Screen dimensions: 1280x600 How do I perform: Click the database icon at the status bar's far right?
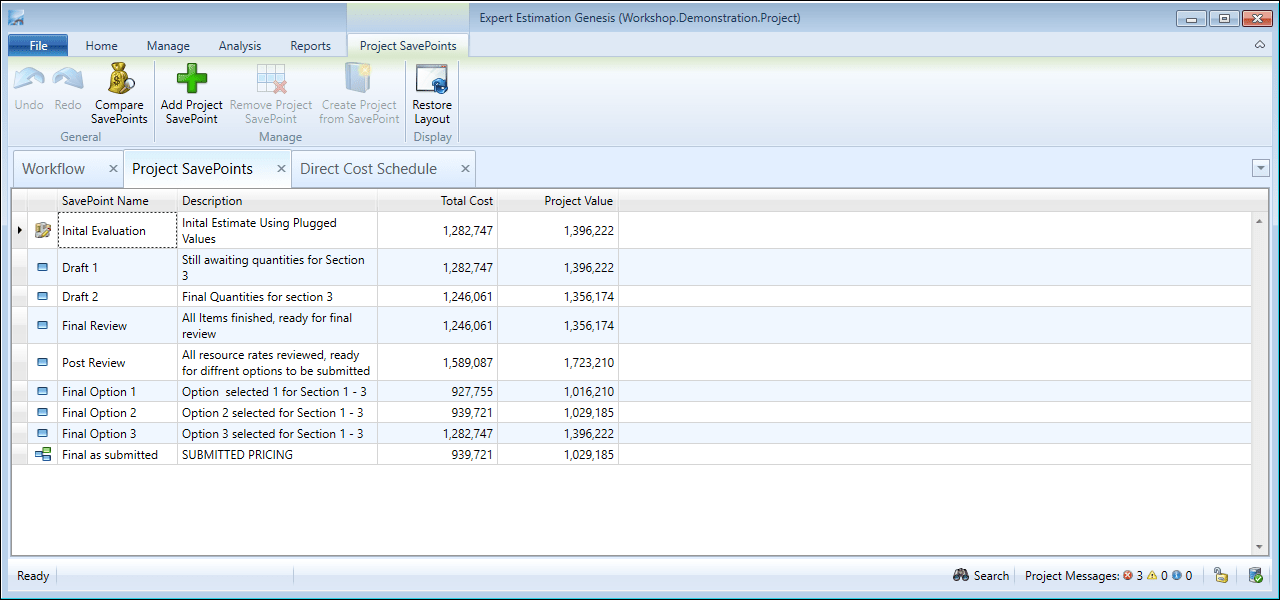tap(1256, 575)
